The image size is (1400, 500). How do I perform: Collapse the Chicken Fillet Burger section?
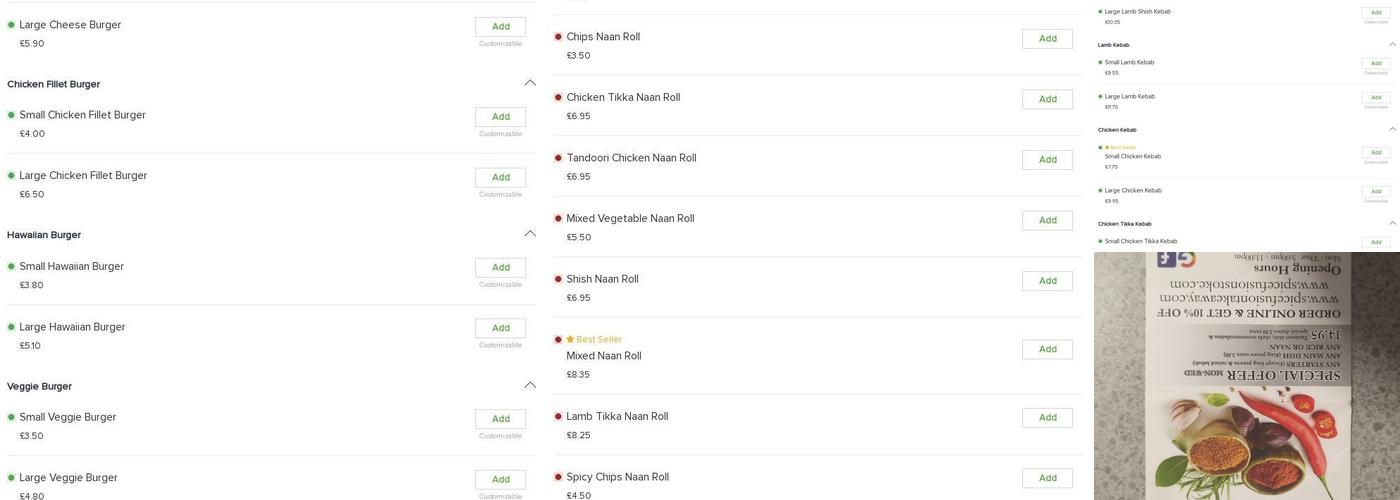(x=529, y=83)
